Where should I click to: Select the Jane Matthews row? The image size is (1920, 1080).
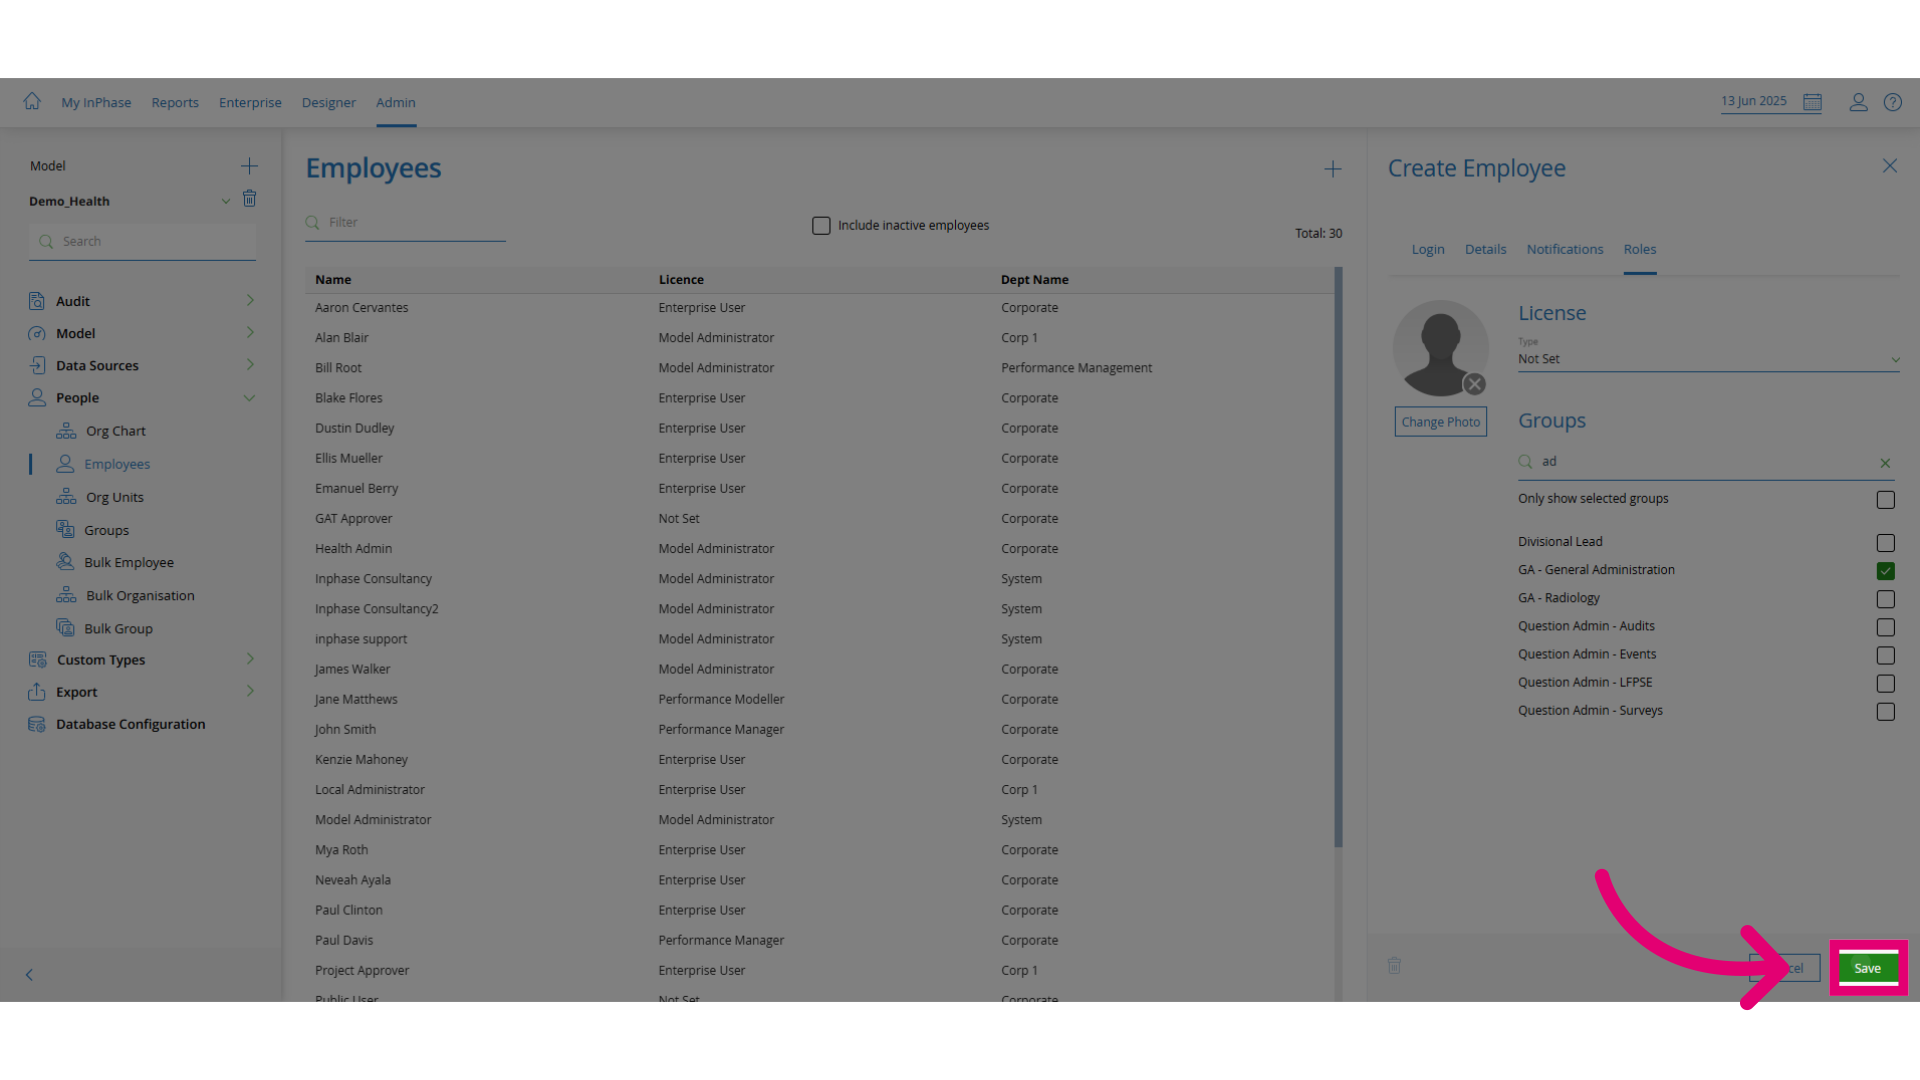[x=819, y=699]
